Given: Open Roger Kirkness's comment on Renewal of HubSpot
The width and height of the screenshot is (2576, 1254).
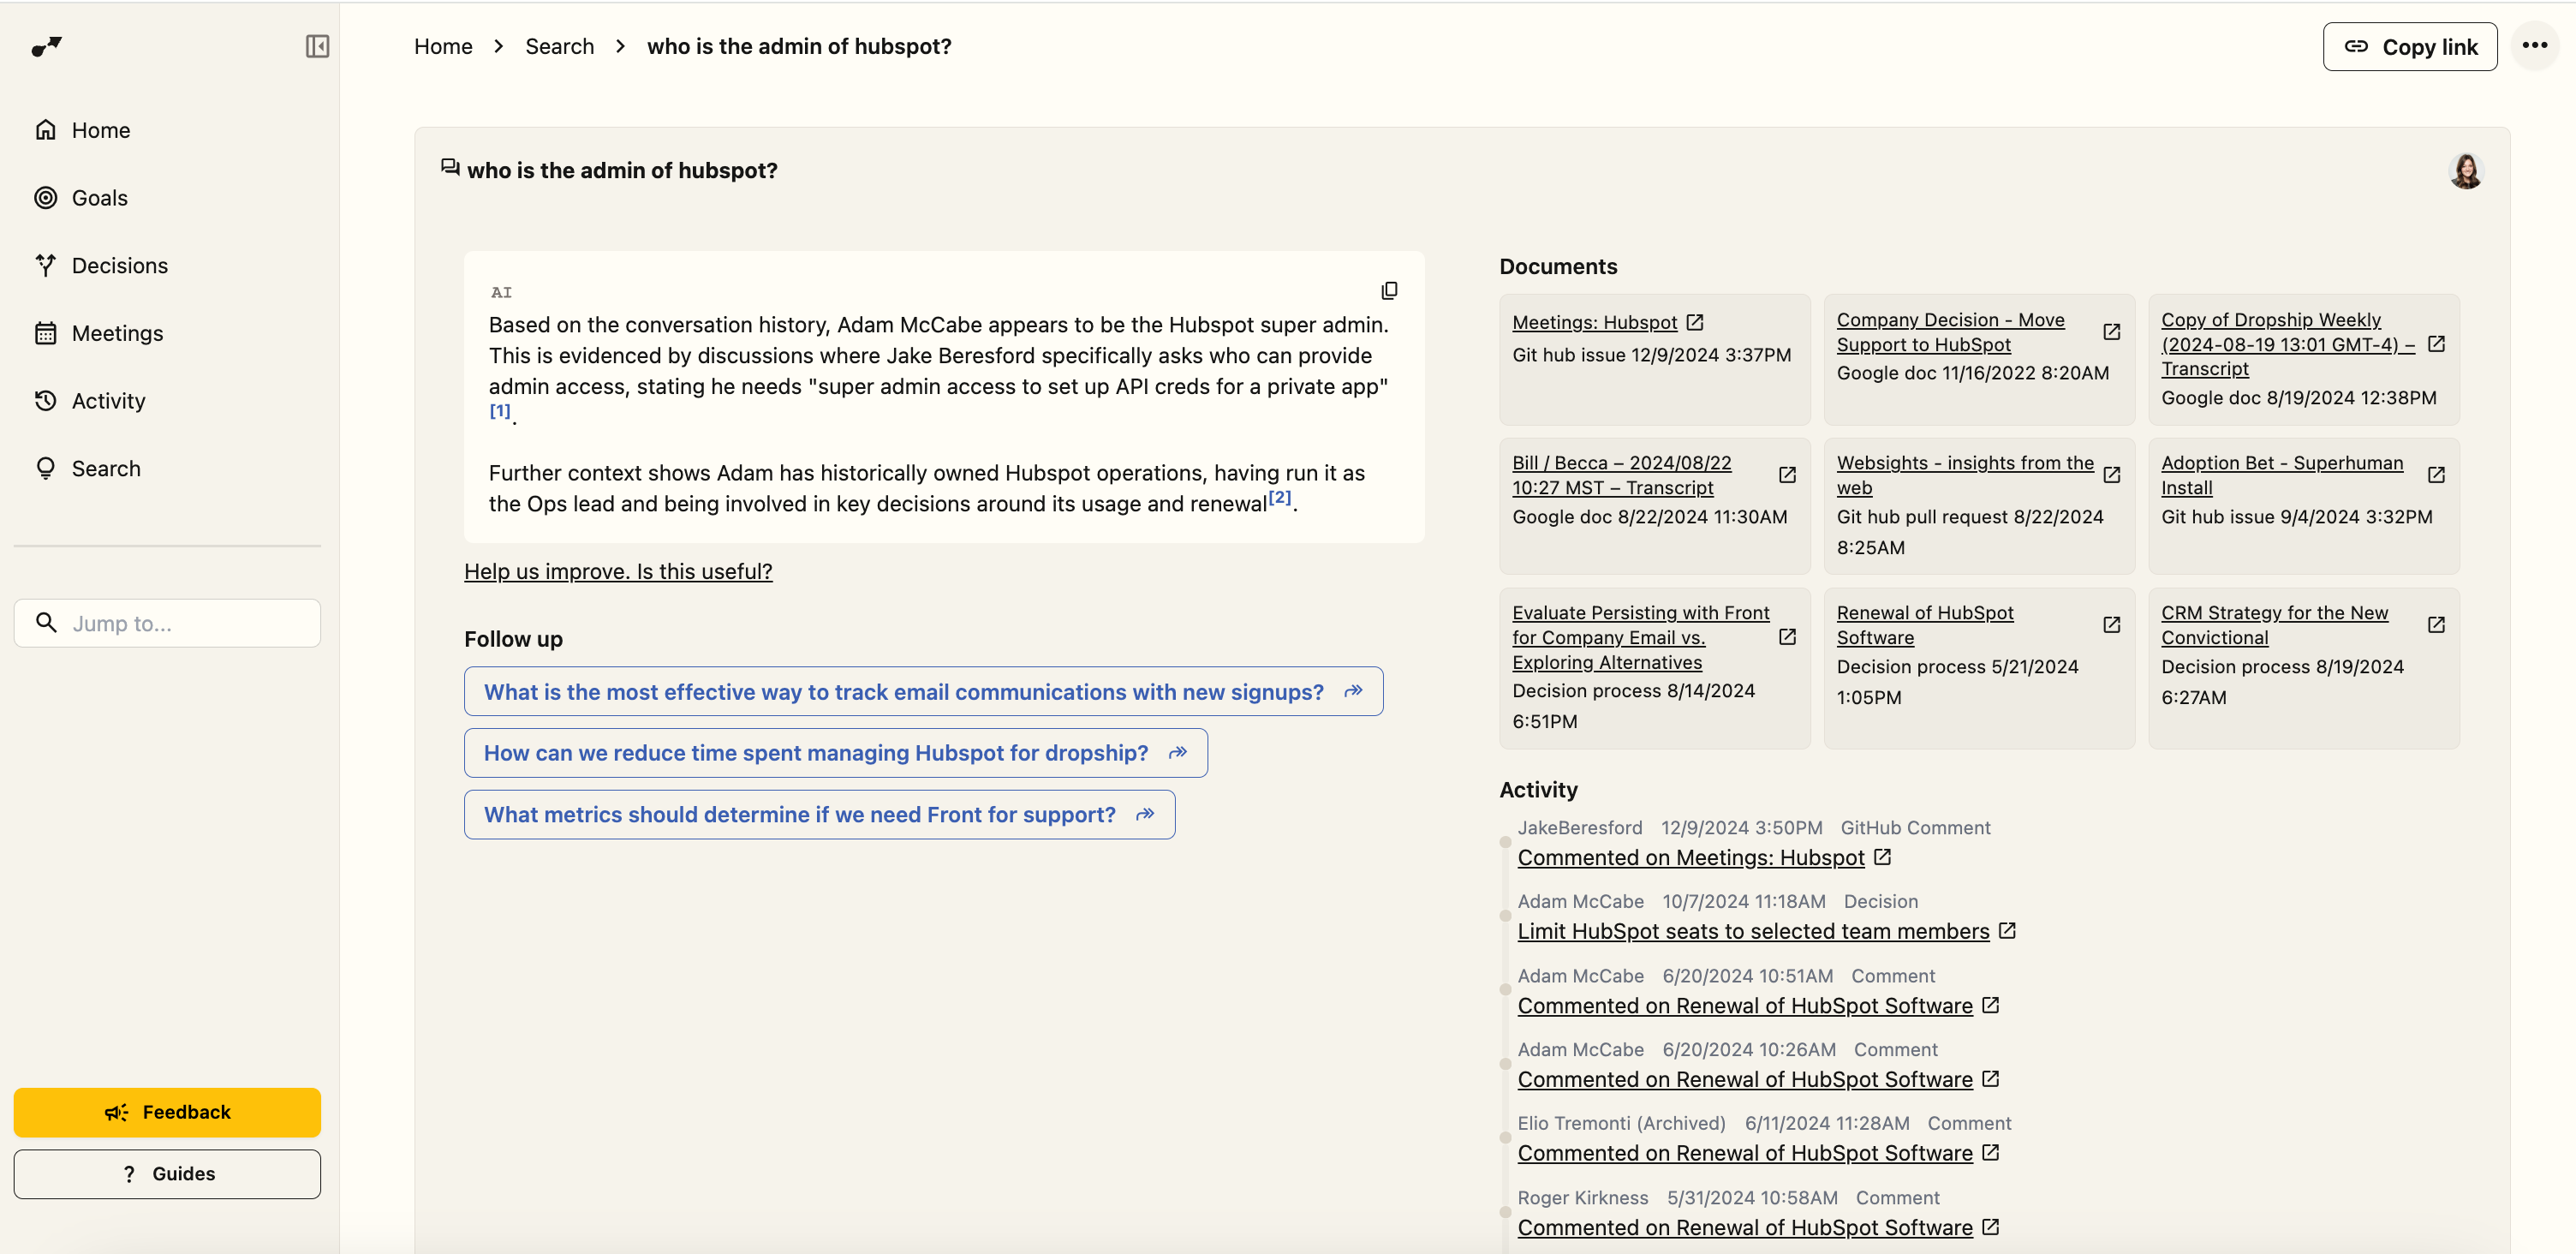Looking at the screenshot, I should tap(1744, 1227).
